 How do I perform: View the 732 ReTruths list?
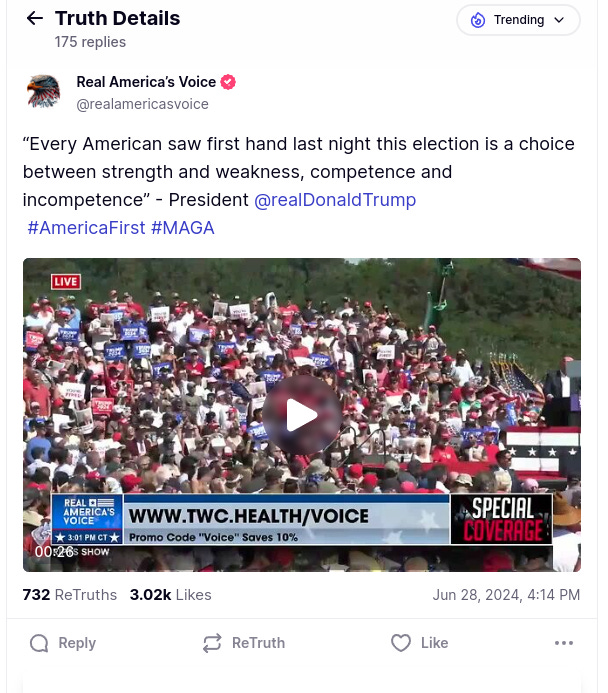pyautogui.click(x=70, y=595)
